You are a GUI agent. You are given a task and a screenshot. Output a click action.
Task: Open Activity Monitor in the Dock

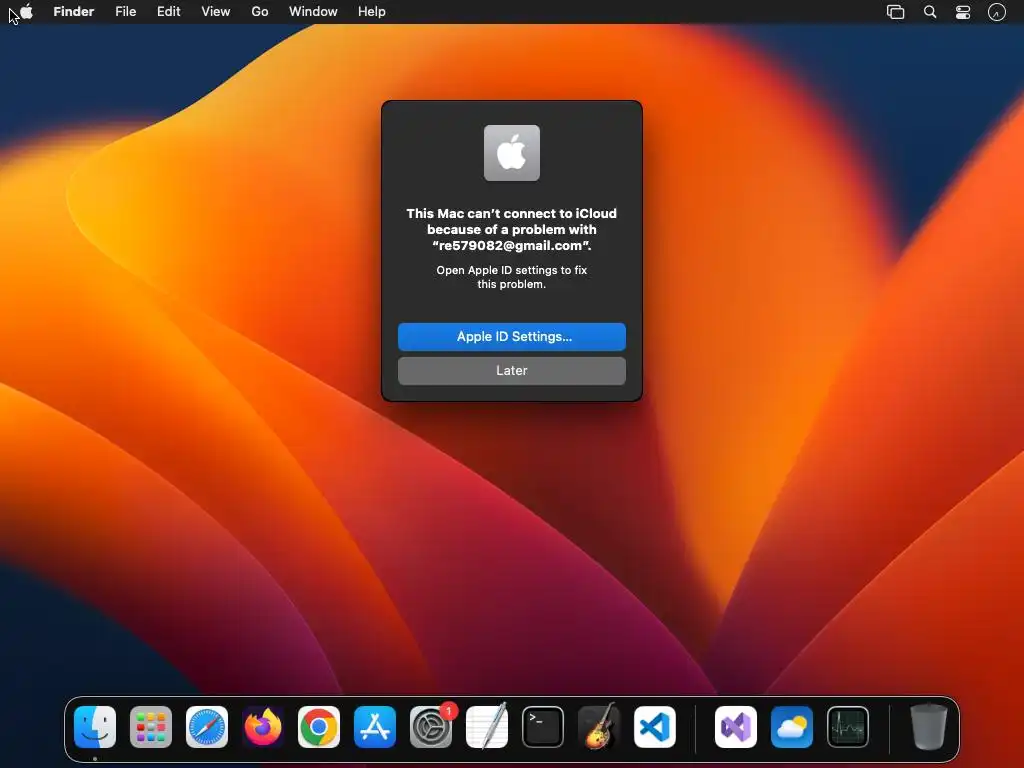(848, 727)
